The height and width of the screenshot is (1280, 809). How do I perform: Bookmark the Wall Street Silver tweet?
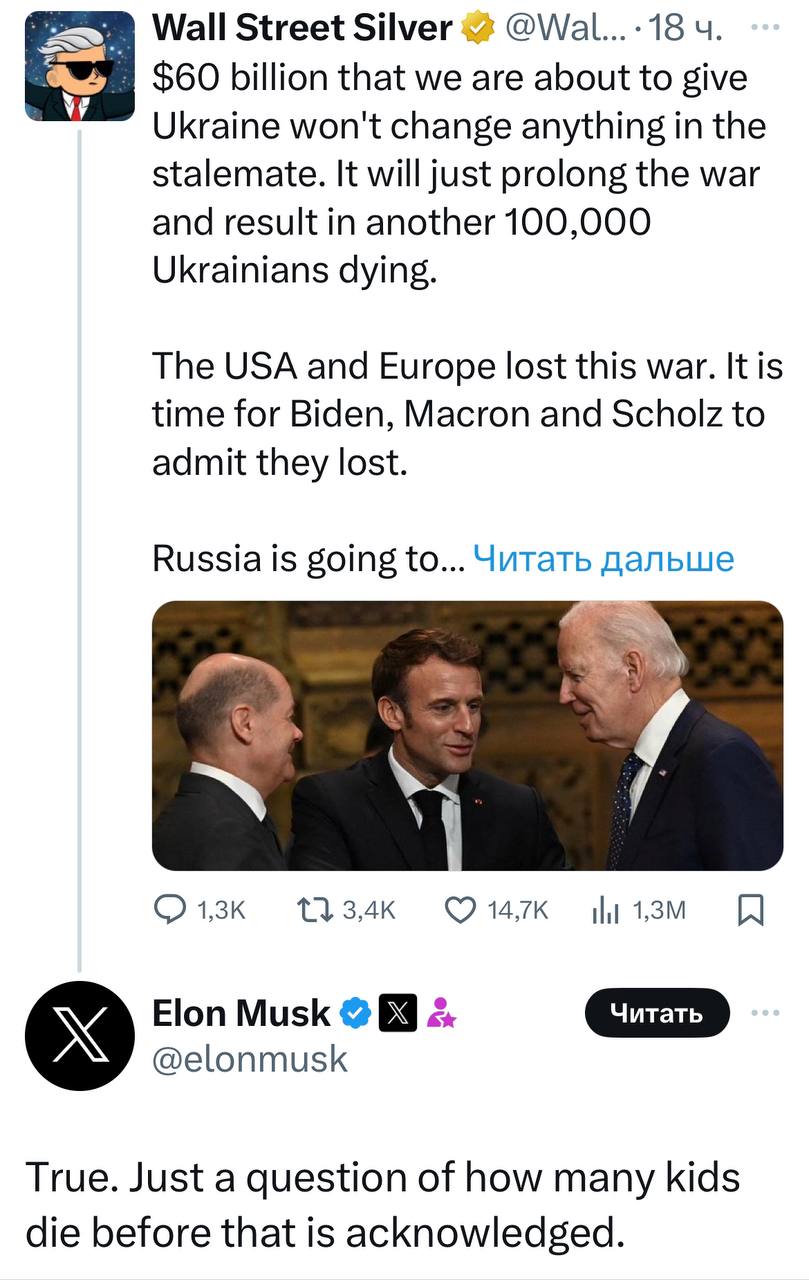point(749,908)
